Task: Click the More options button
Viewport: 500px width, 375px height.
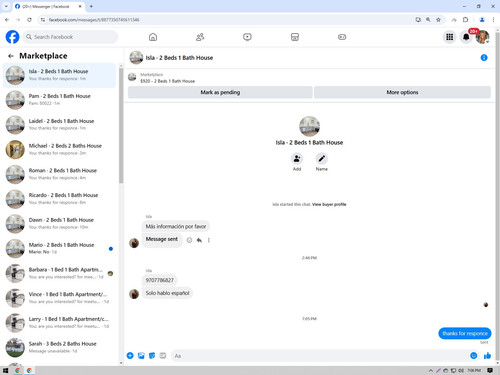Action: tap(402, 92)
